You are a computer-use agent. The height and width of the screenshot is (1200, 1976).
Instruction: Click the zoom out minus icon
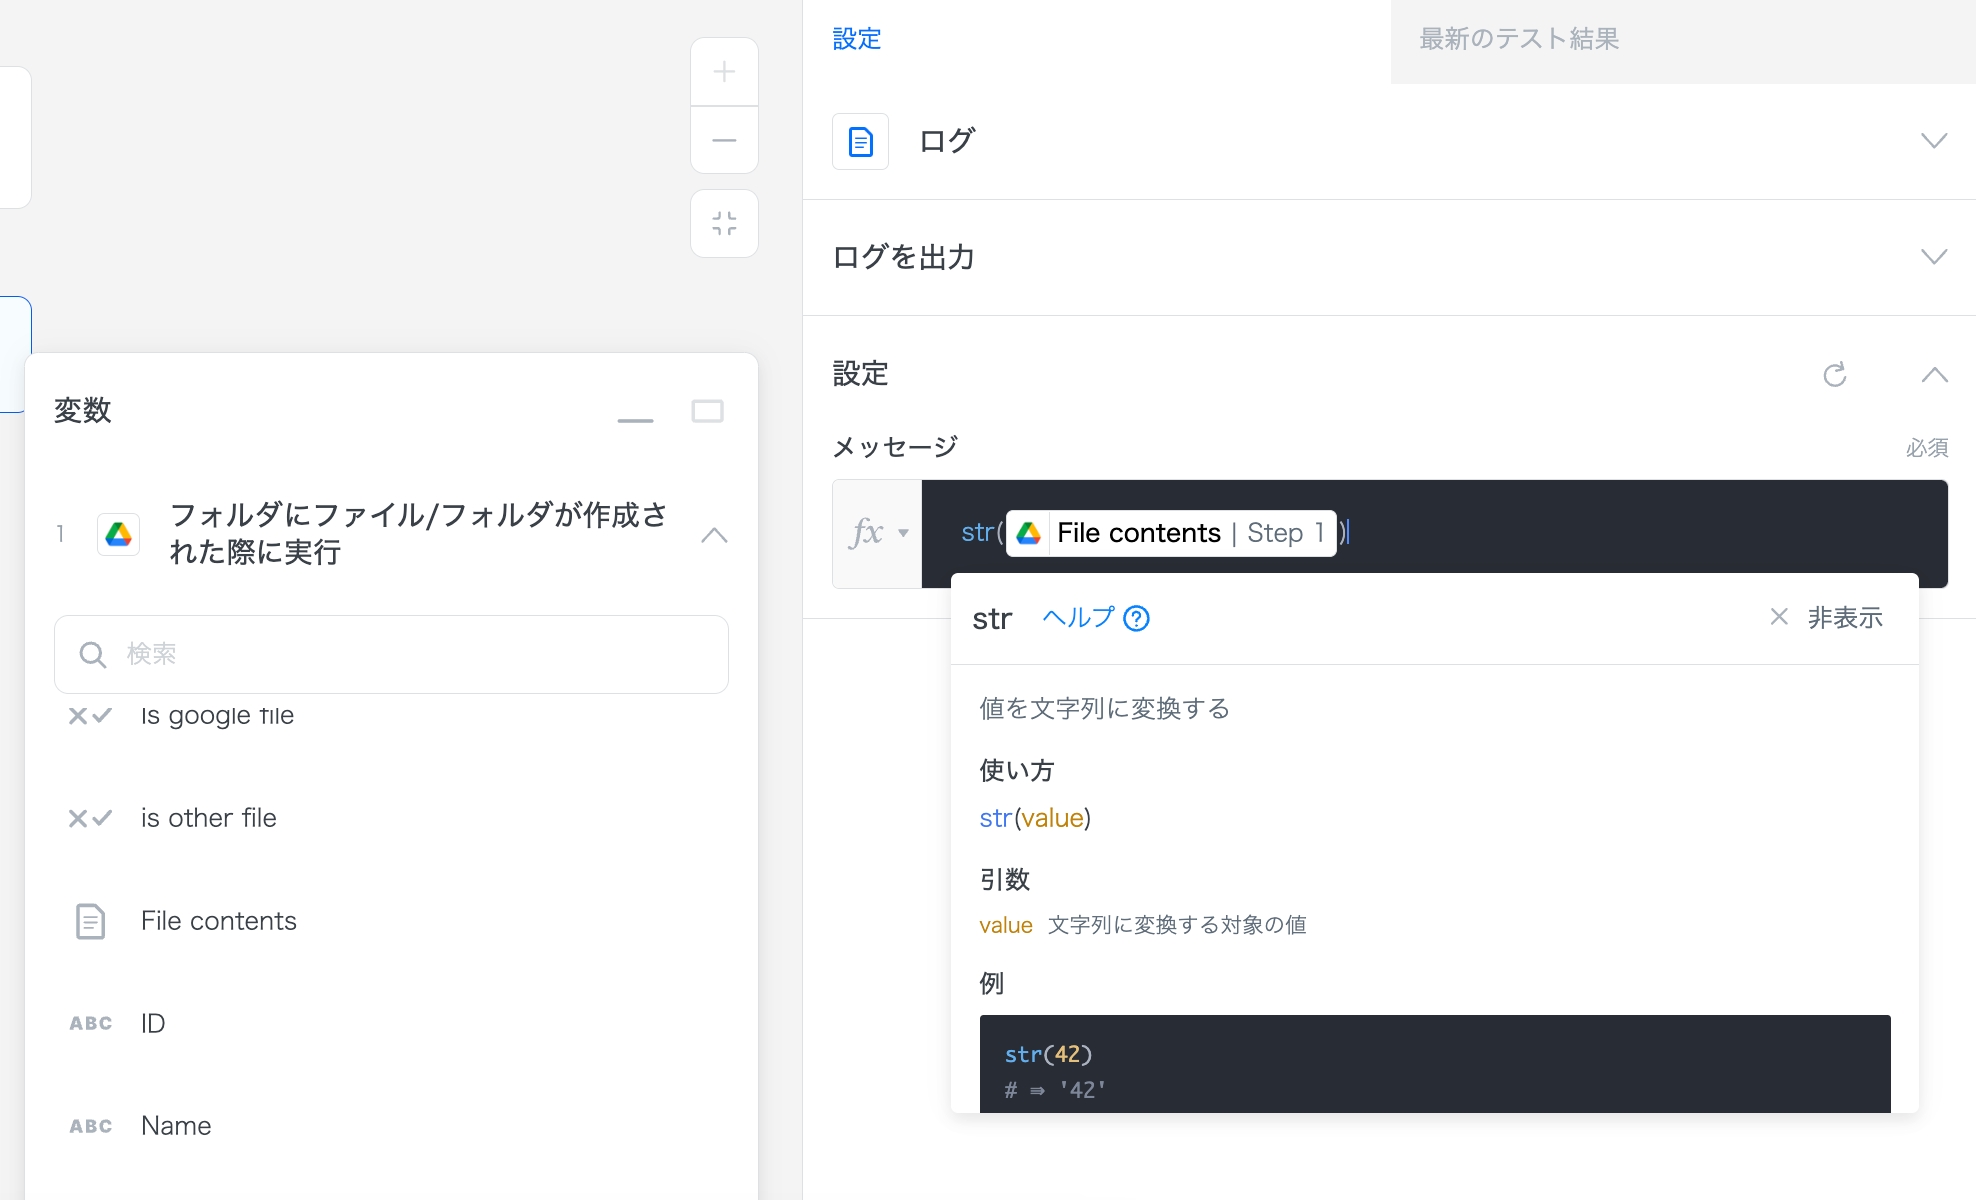[724, 141]
